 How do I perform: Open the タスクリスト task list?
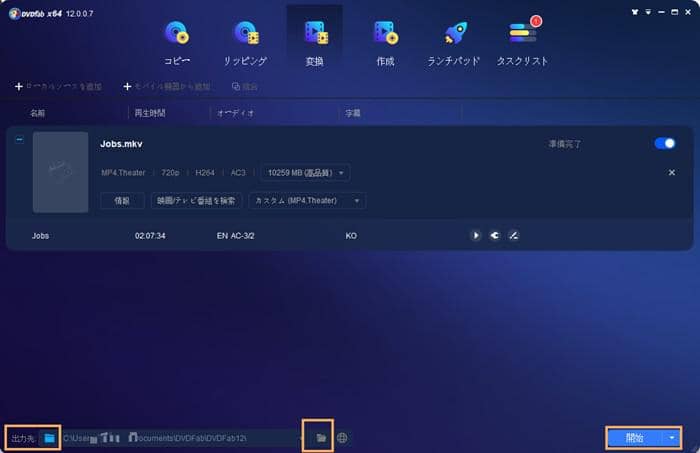(522, 44)
